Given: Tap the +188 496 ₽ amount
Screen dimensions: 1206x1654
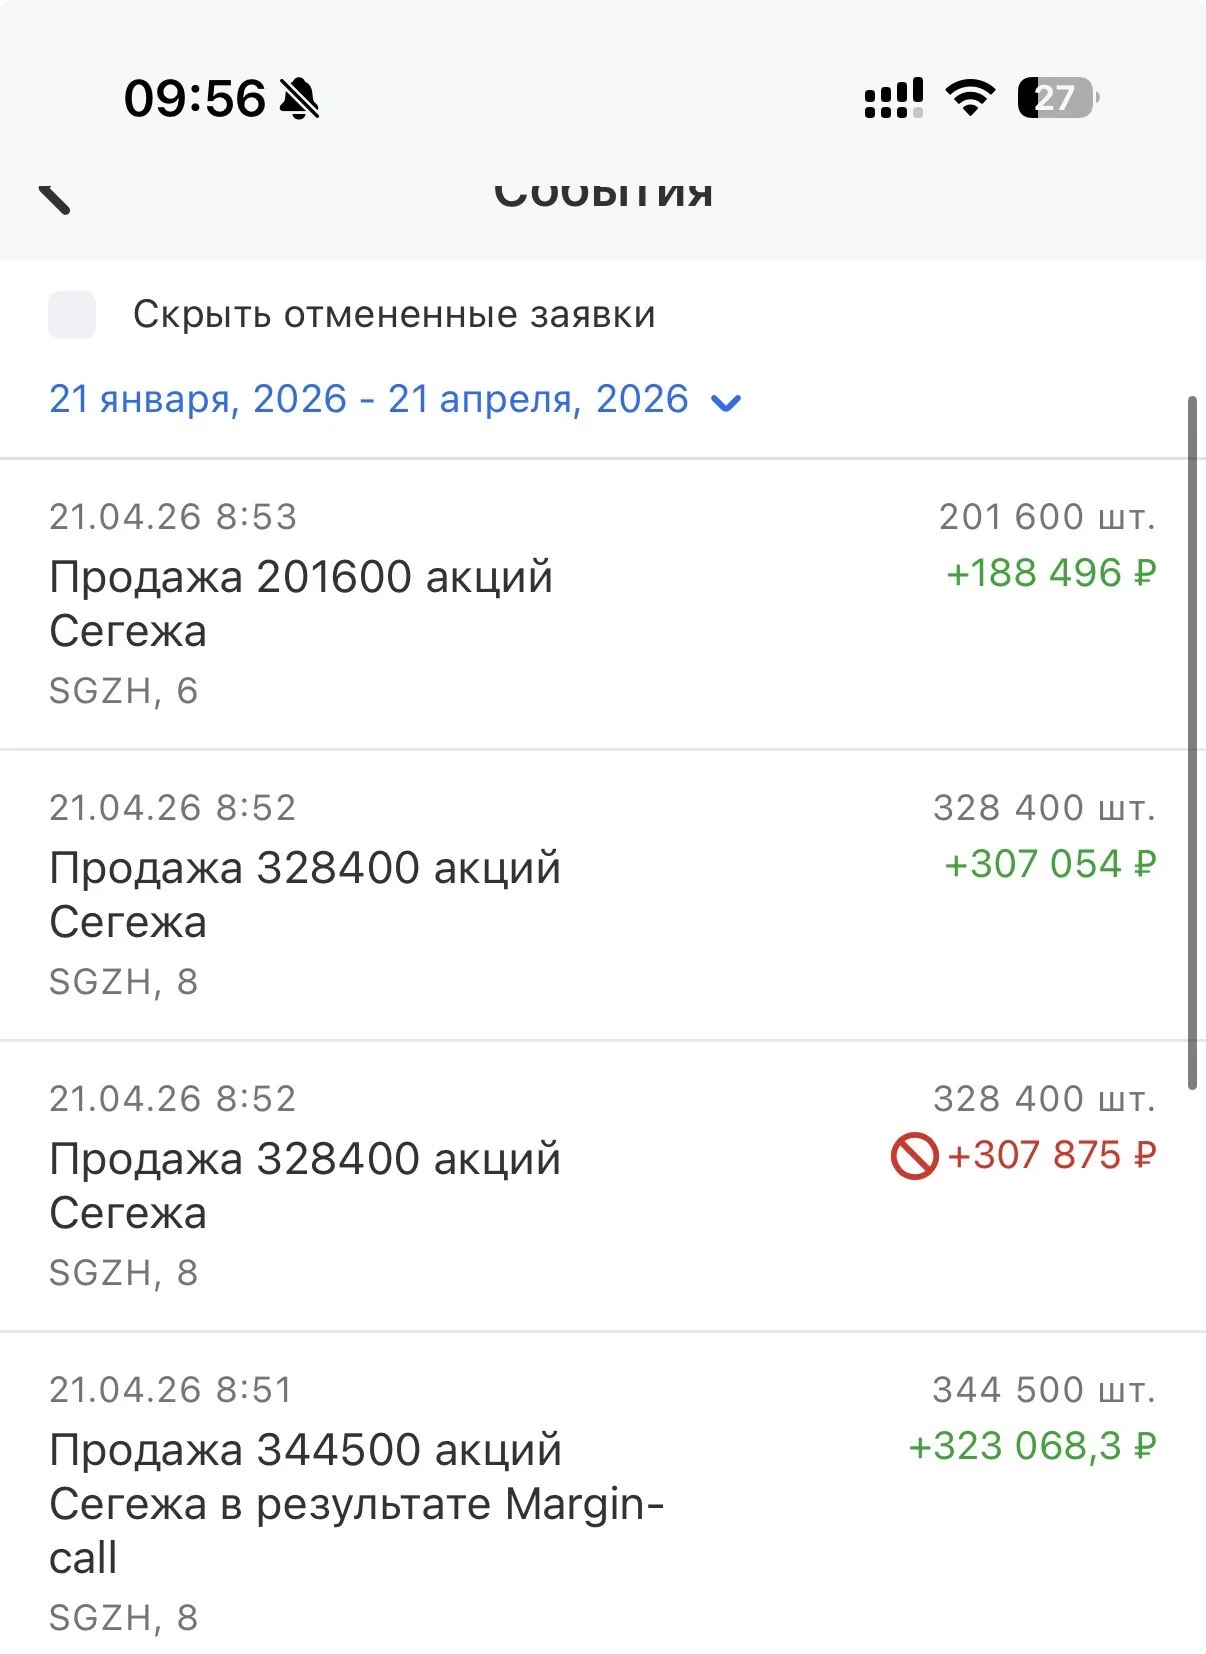Looking at the screenshot, I should (x=1051, y=573).
